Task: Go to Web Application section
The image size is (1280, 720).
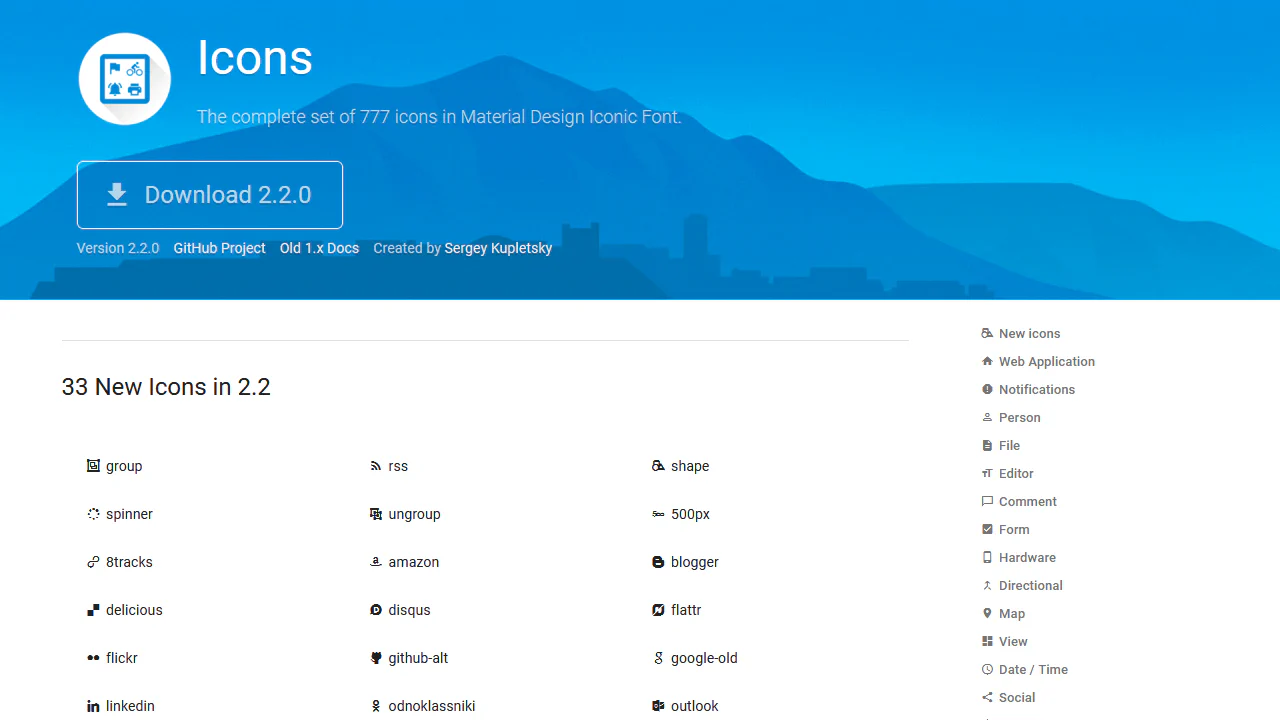Action: pyautogui.click(x=1047, y=362)
